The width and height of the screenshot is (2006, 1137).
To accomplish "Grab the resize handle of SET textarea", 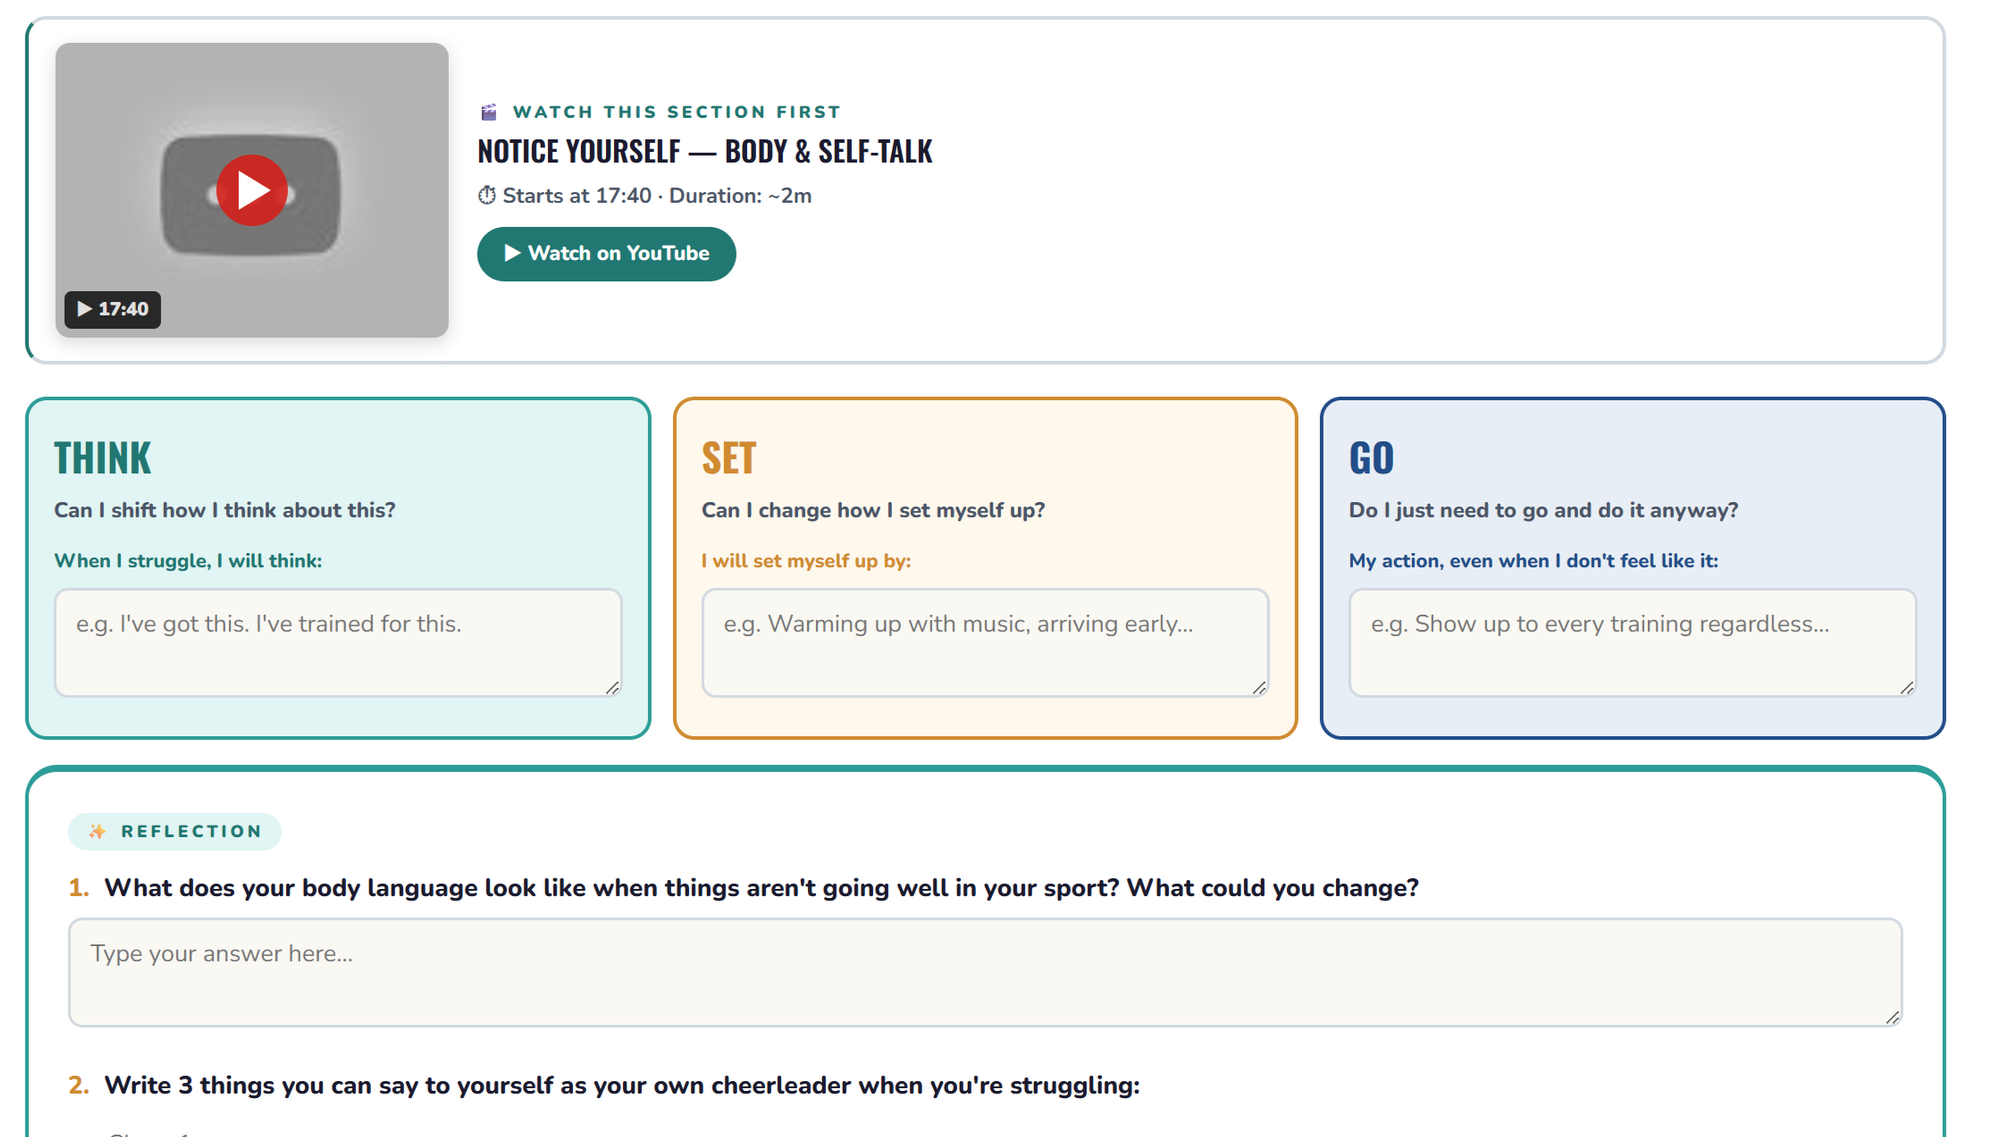I will (x=1259, y=687).
